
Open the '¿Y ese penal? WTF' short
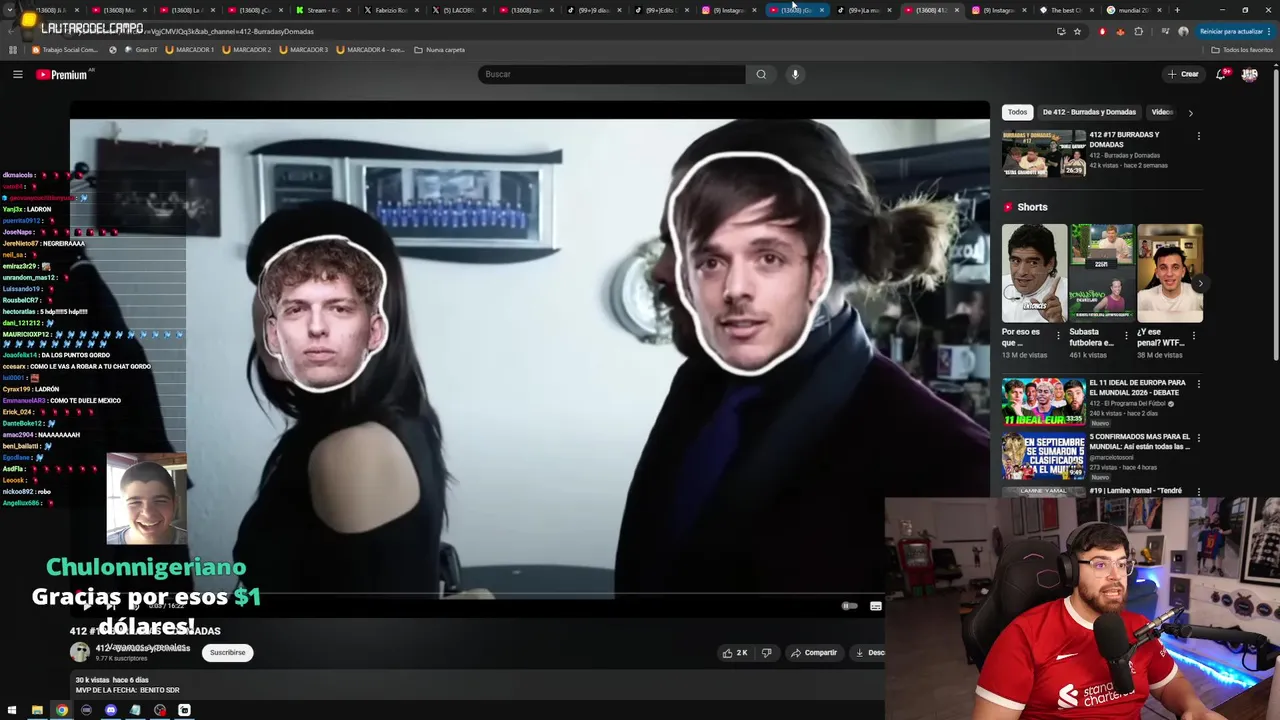(x=1169, y=273)
